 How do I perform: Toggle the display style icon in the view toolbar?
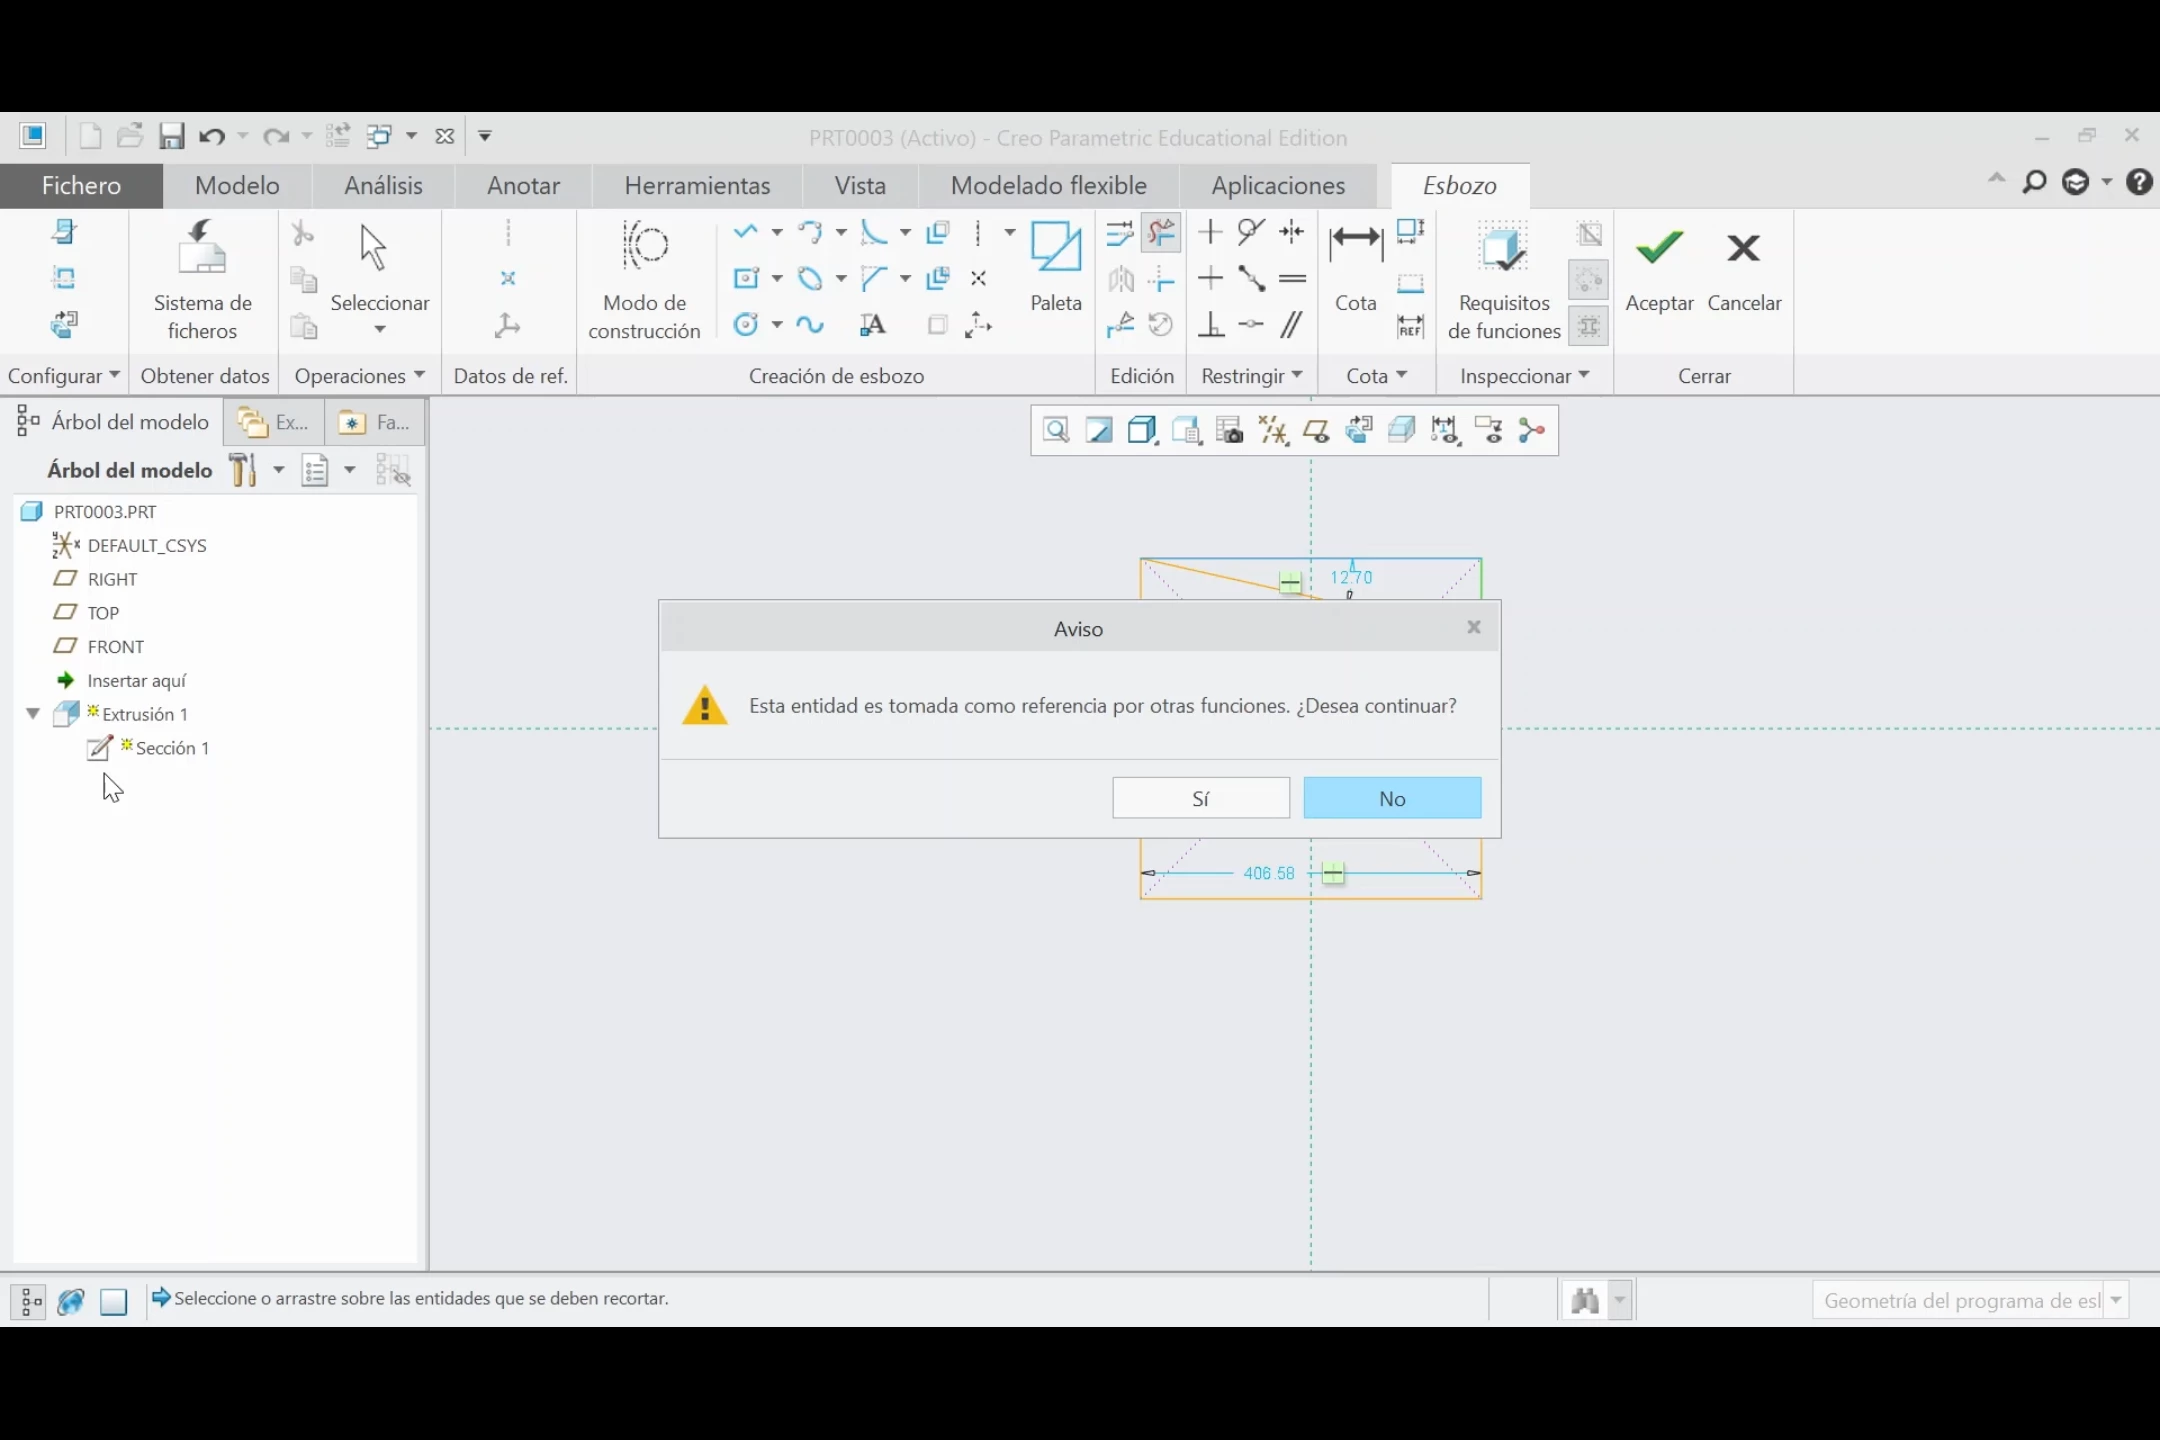tap(1142, 431)
